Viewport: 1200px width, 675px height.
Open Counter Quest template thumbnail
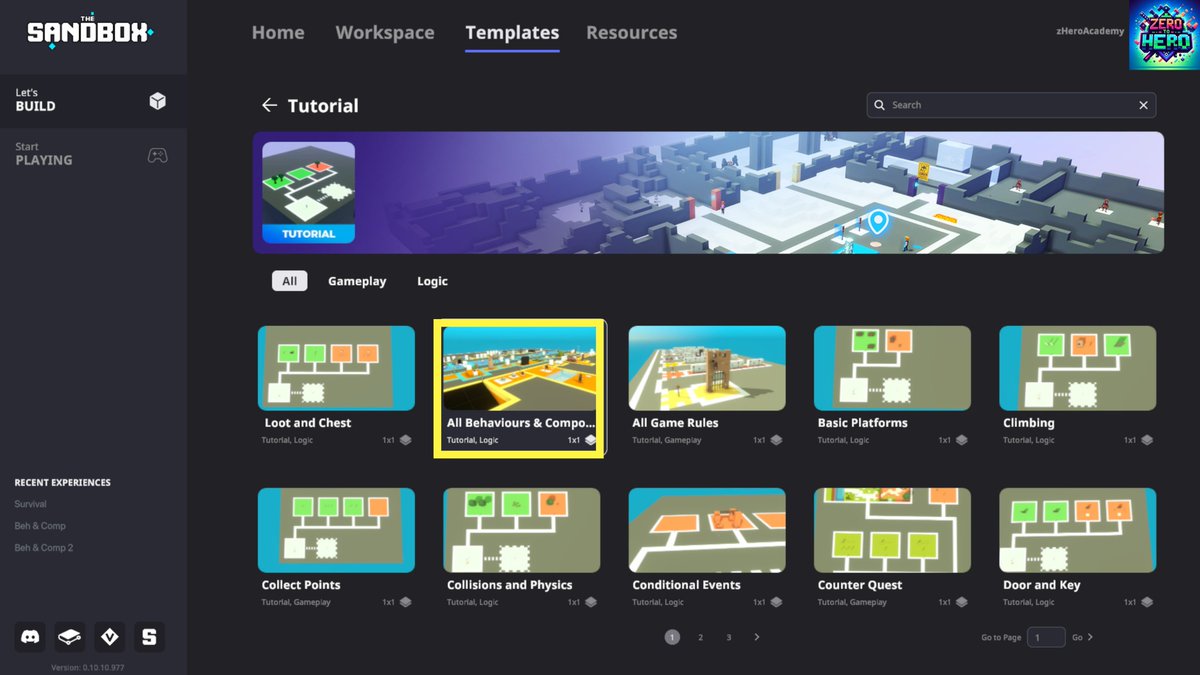coord(892,530)
